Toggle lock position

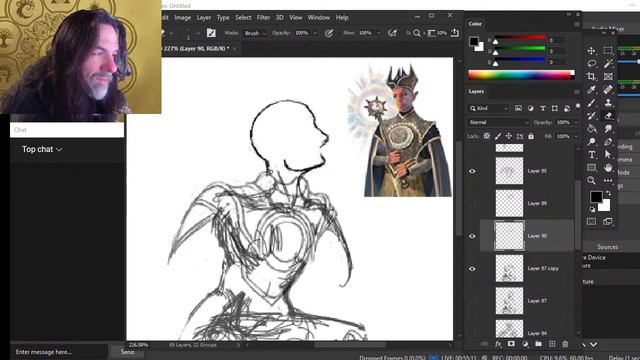tap(509, 136)
